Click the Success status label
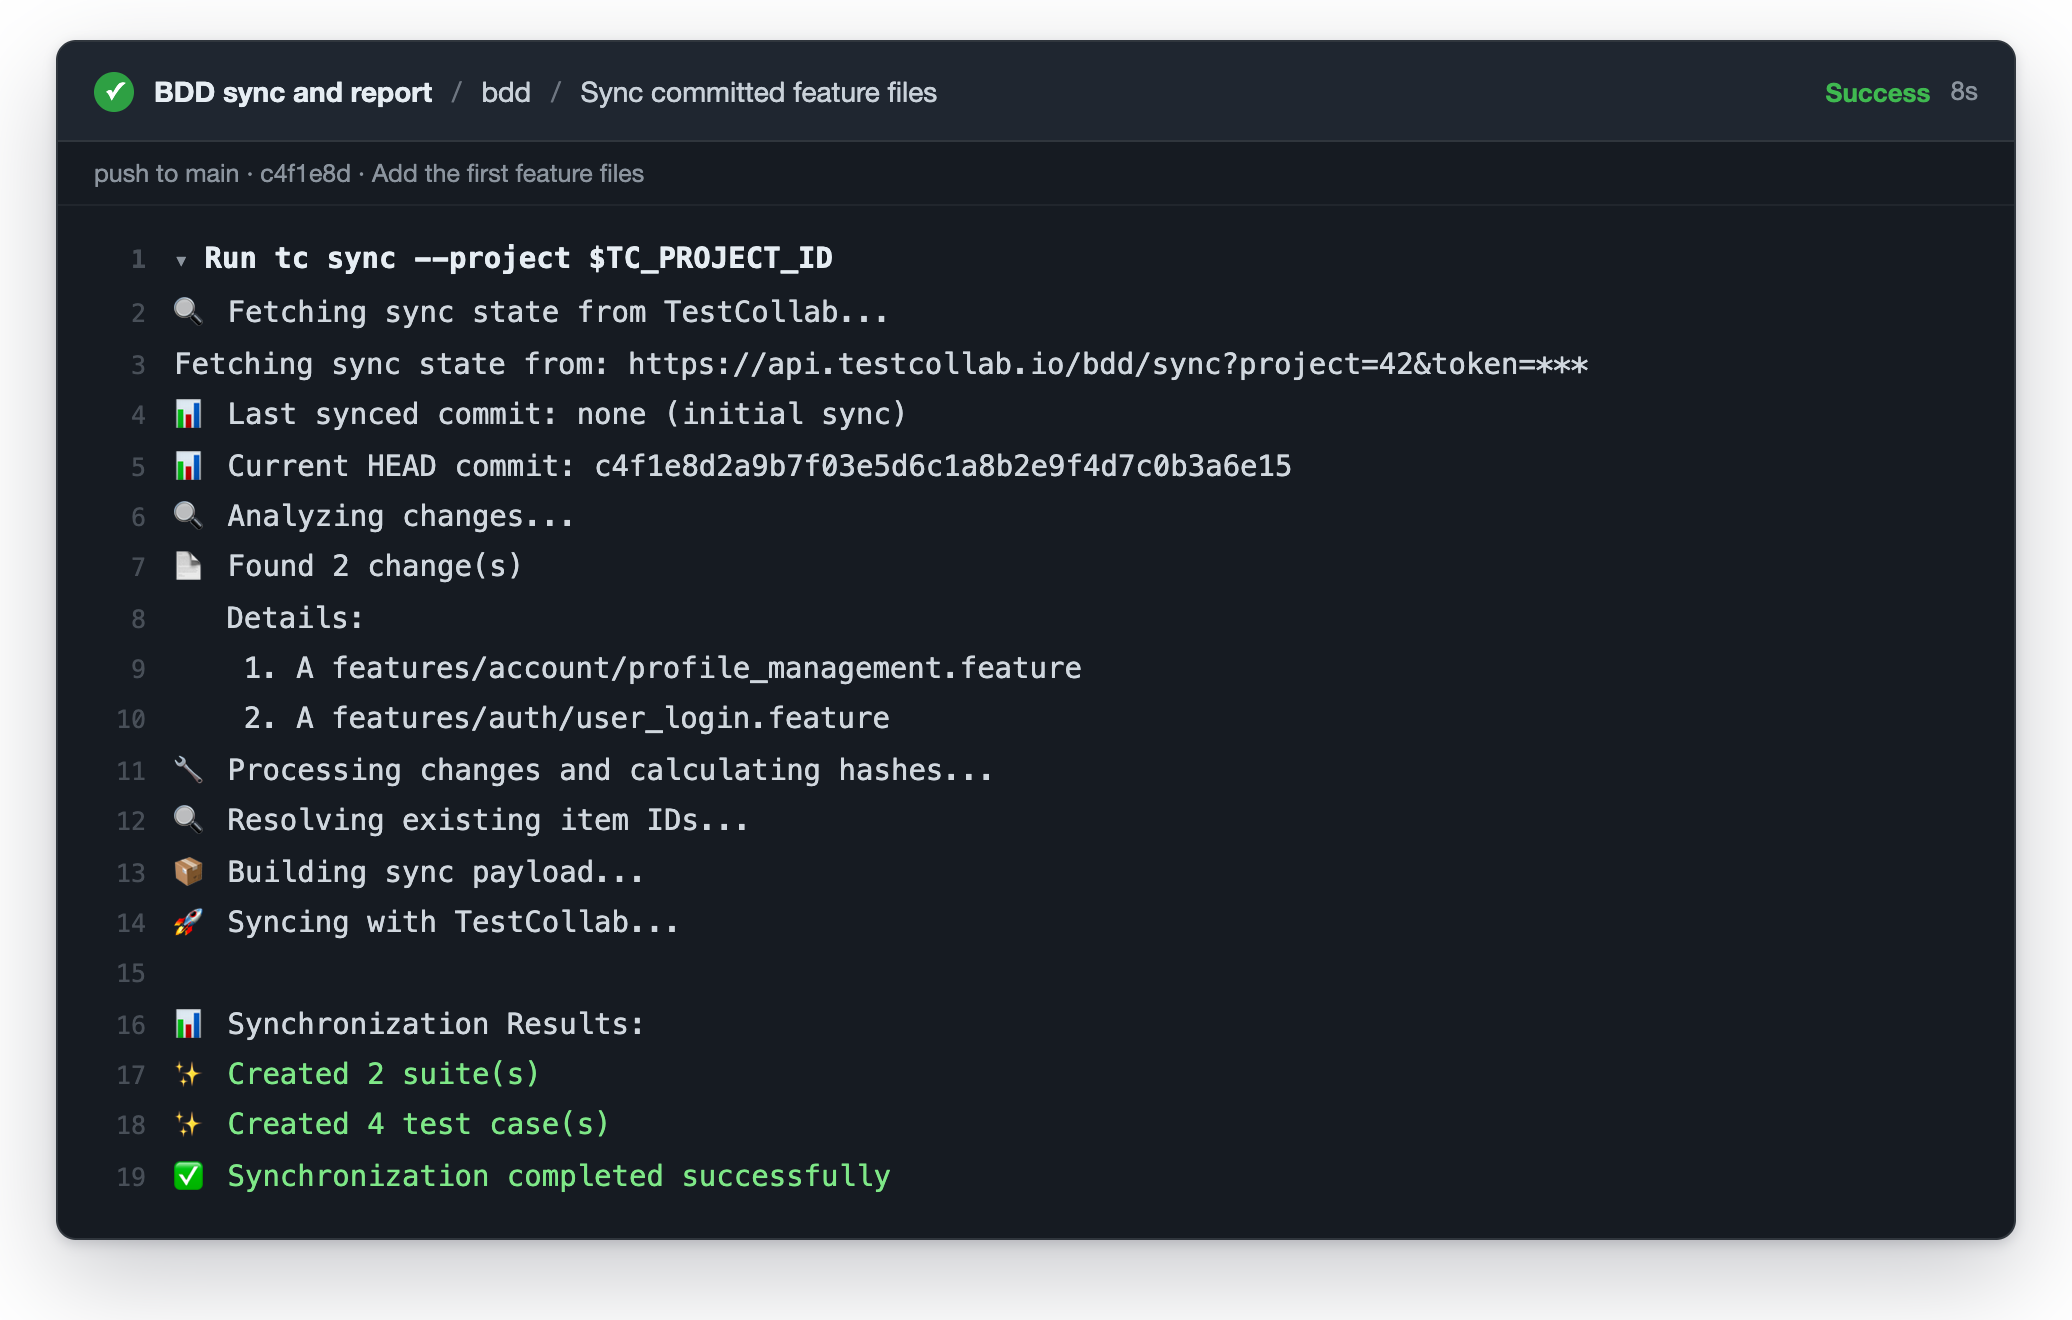Screen dimensions: 2072x1320 click(1877, 92)
